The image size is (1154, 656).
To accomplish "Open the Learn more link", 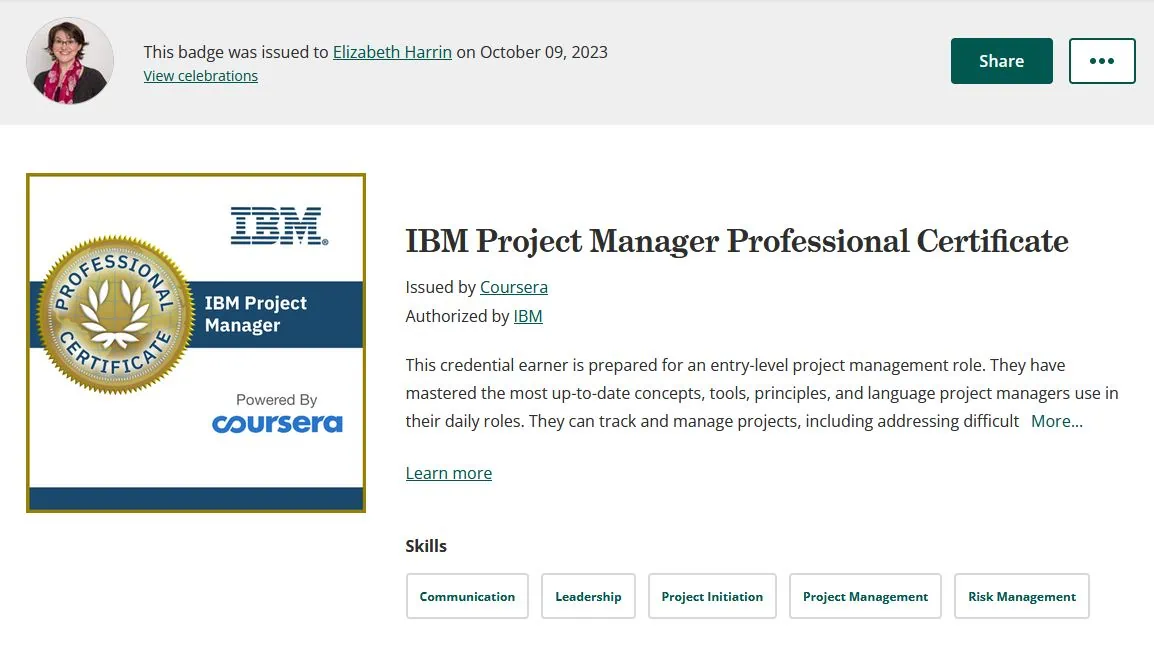I will pyautogui.click(x=449, y=473).
